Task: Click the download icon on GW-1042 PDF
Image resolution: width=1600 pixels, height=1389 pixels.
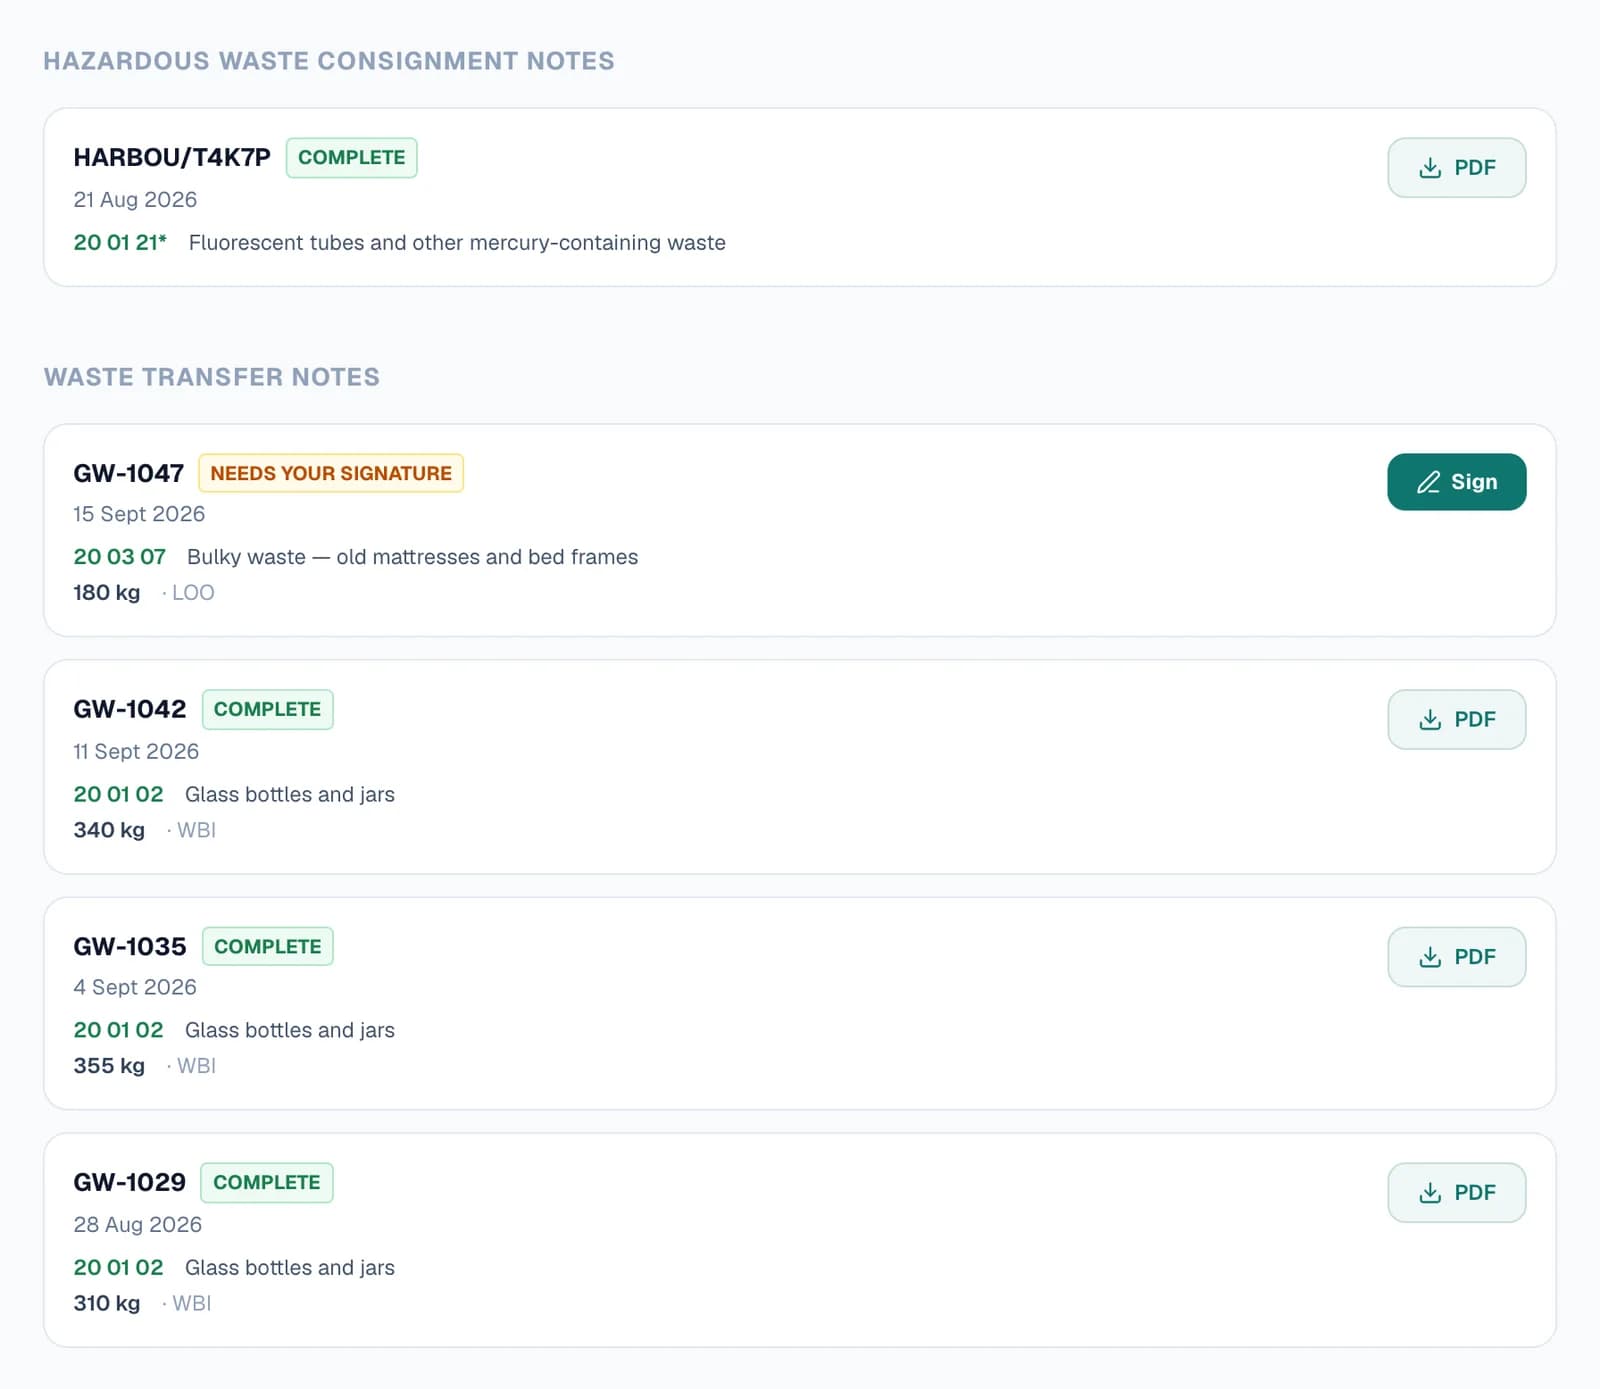Action: click(1430, 720)
